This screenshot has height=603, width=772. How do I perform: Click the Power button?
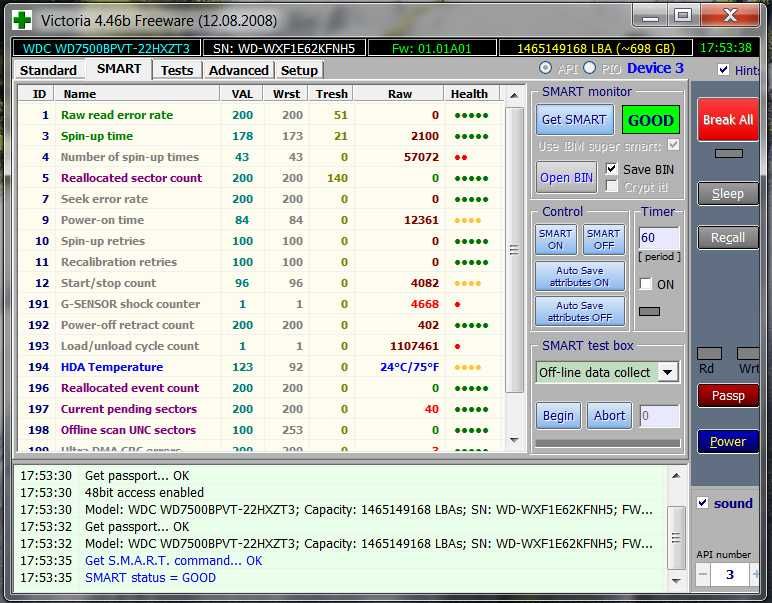[728, 442]
